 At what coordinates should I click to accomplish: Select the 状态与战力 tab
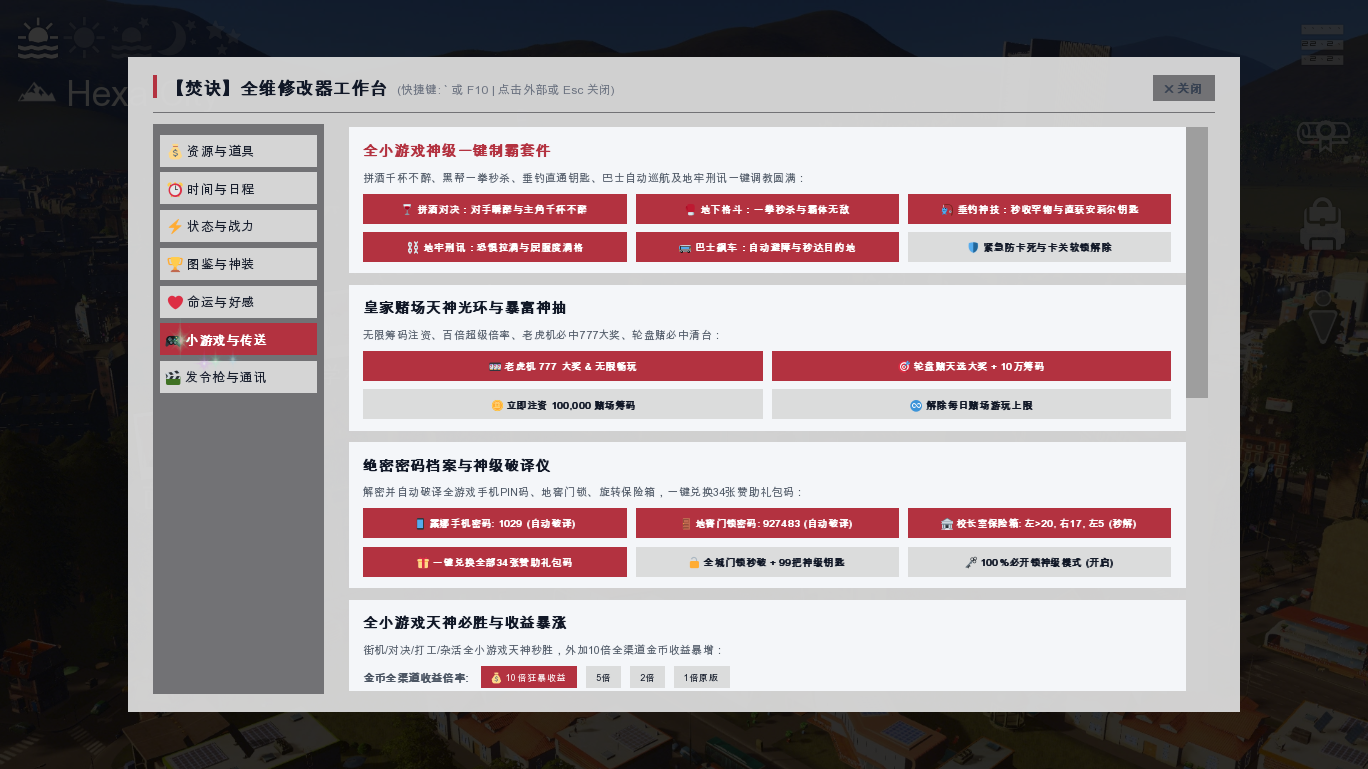click(238, 226)
